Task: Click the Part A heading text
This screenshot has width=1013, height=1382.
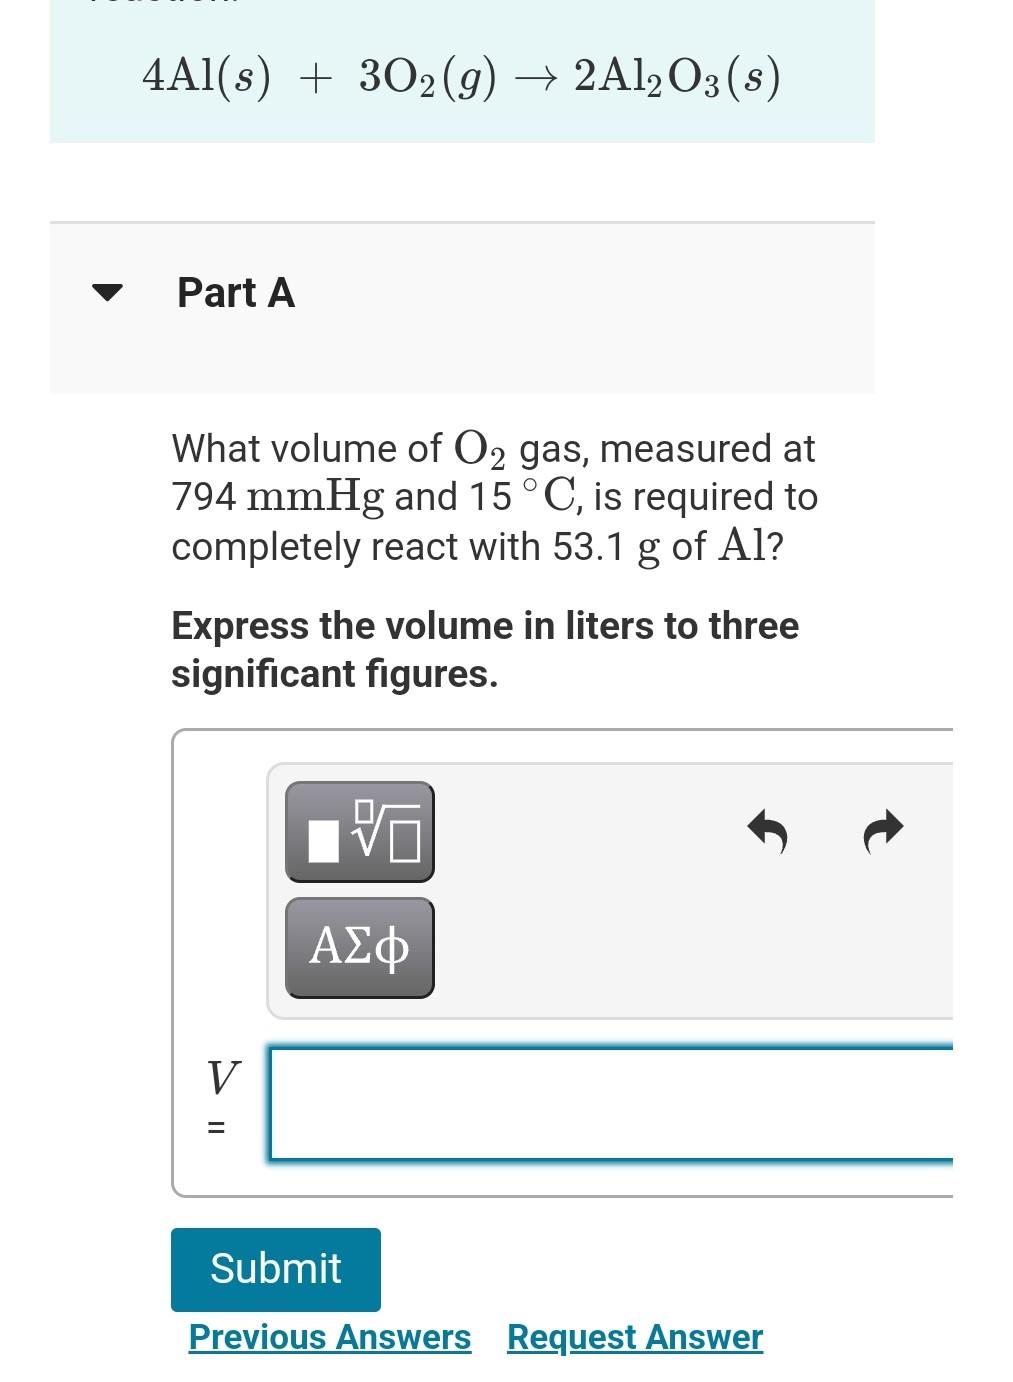Action: click(236, 292)
